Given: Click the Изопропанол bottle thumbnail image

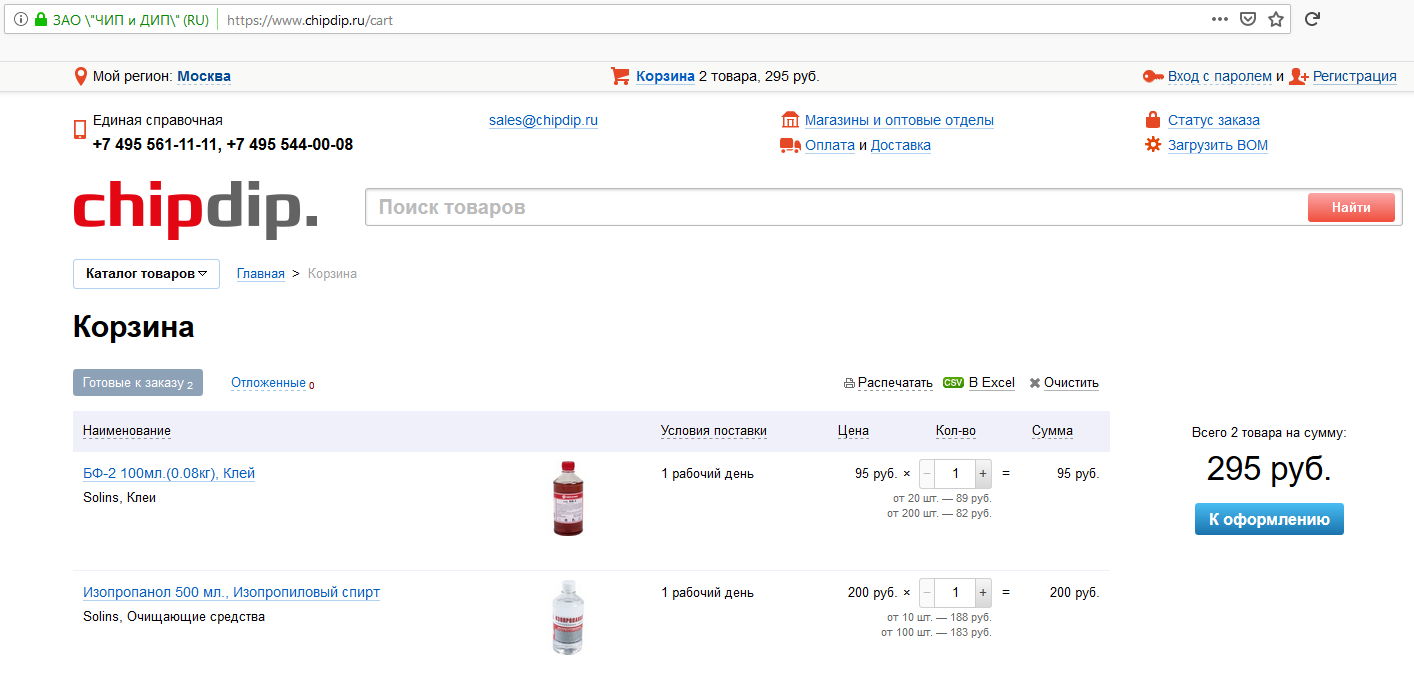Looking at the screenshot, I should 567,618.
